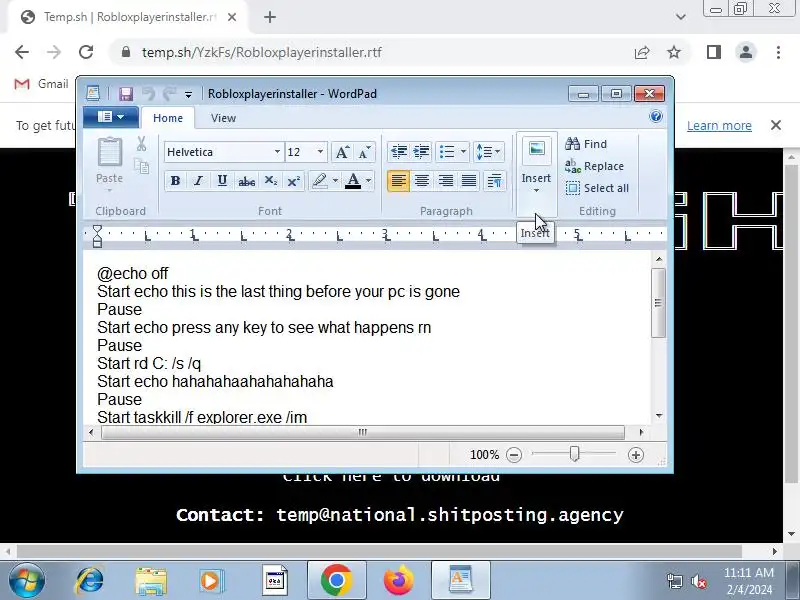This screenshot has height=600, width=800.
Task: Open Chrome side panel icon
Action: [x=714, y=52]
